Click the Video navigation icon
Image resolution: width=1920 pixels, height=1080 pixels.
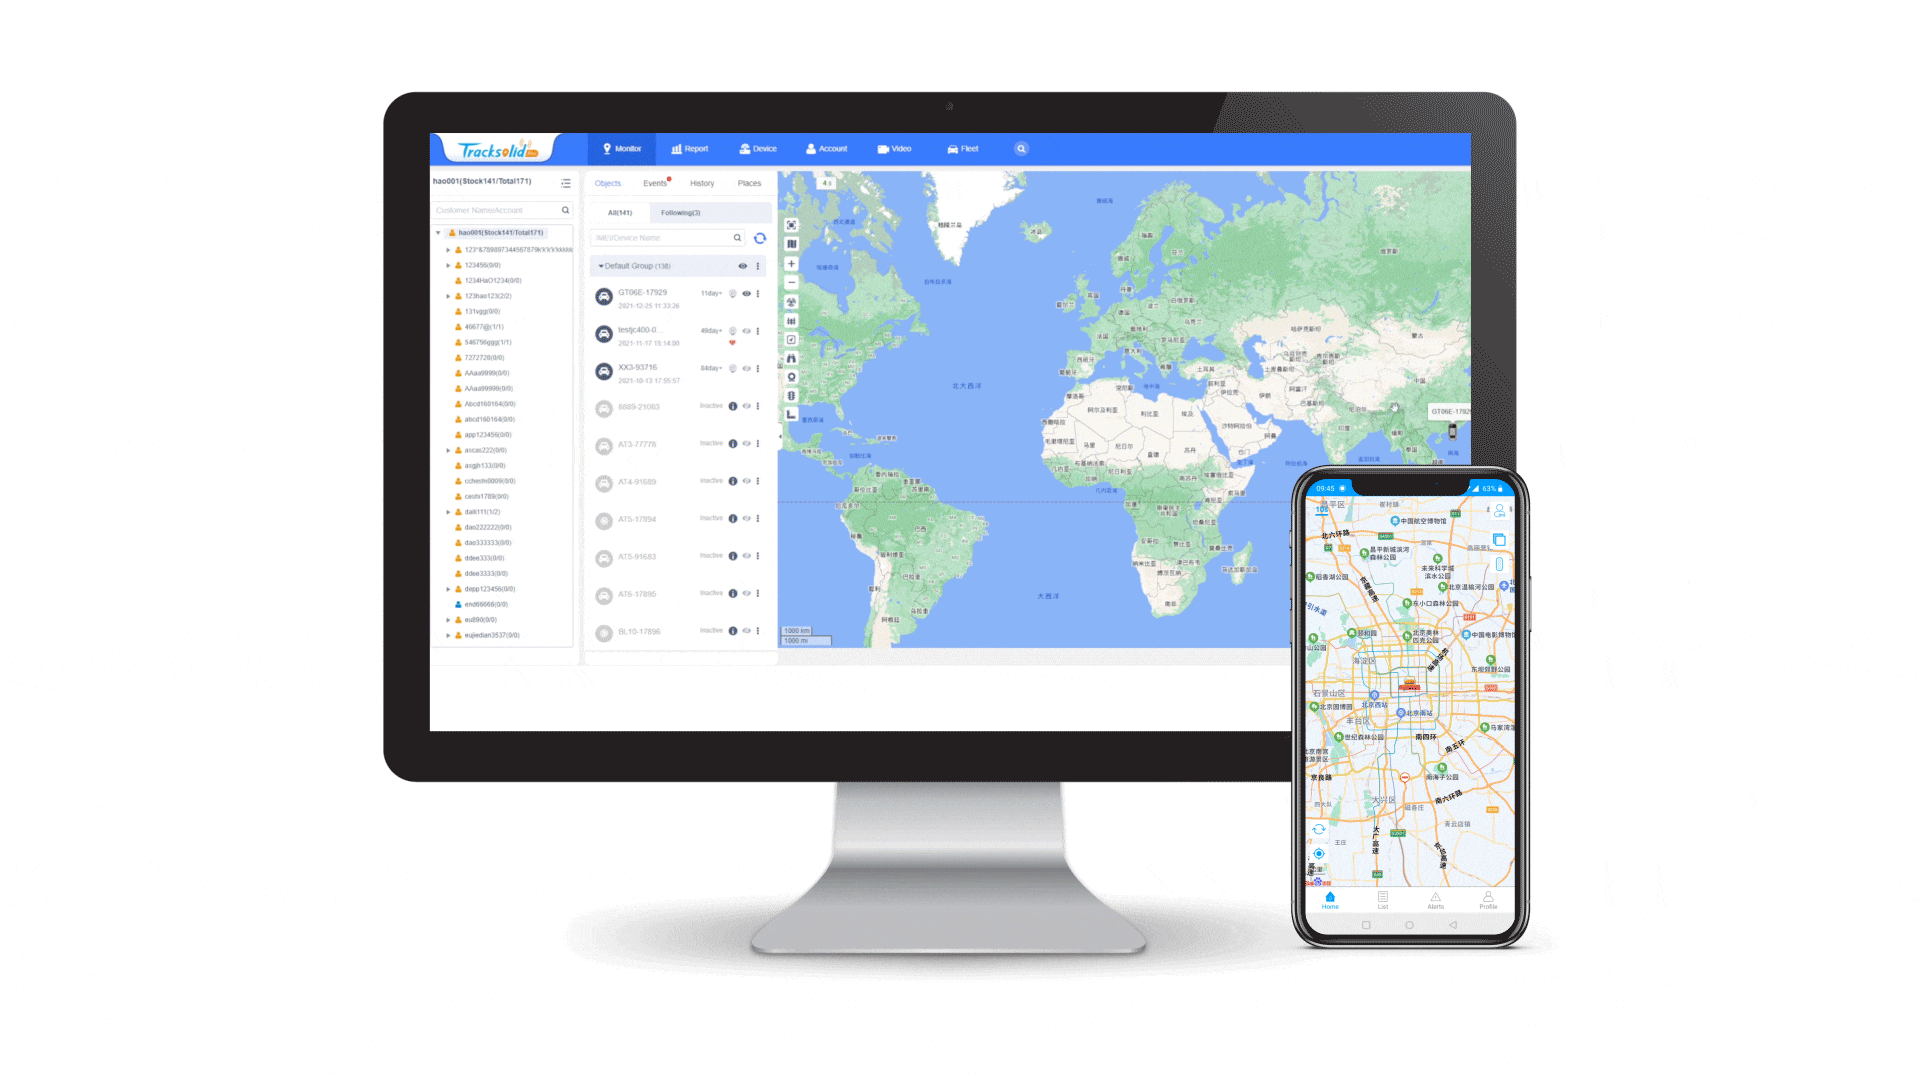[x=897, y=149]
